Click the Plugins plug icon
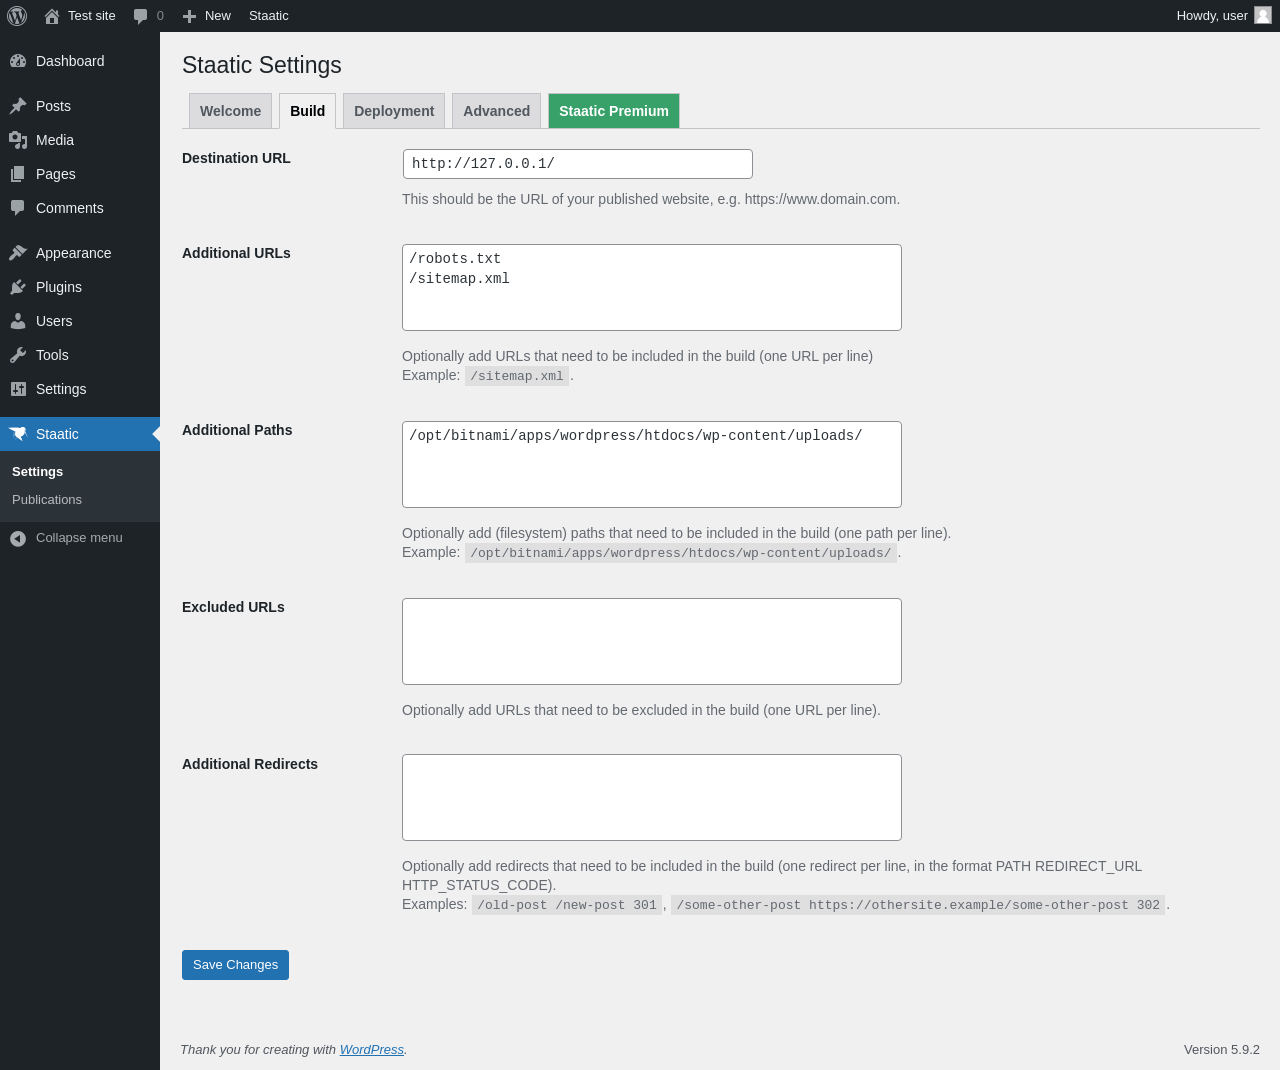This screenshot has width=1280, height=1070. click(x=18, y=287)
